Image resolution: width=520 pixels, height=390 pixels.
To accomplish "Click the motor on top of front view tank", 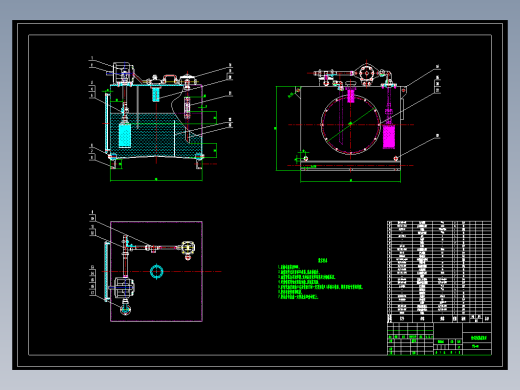I will pos(123,73).
